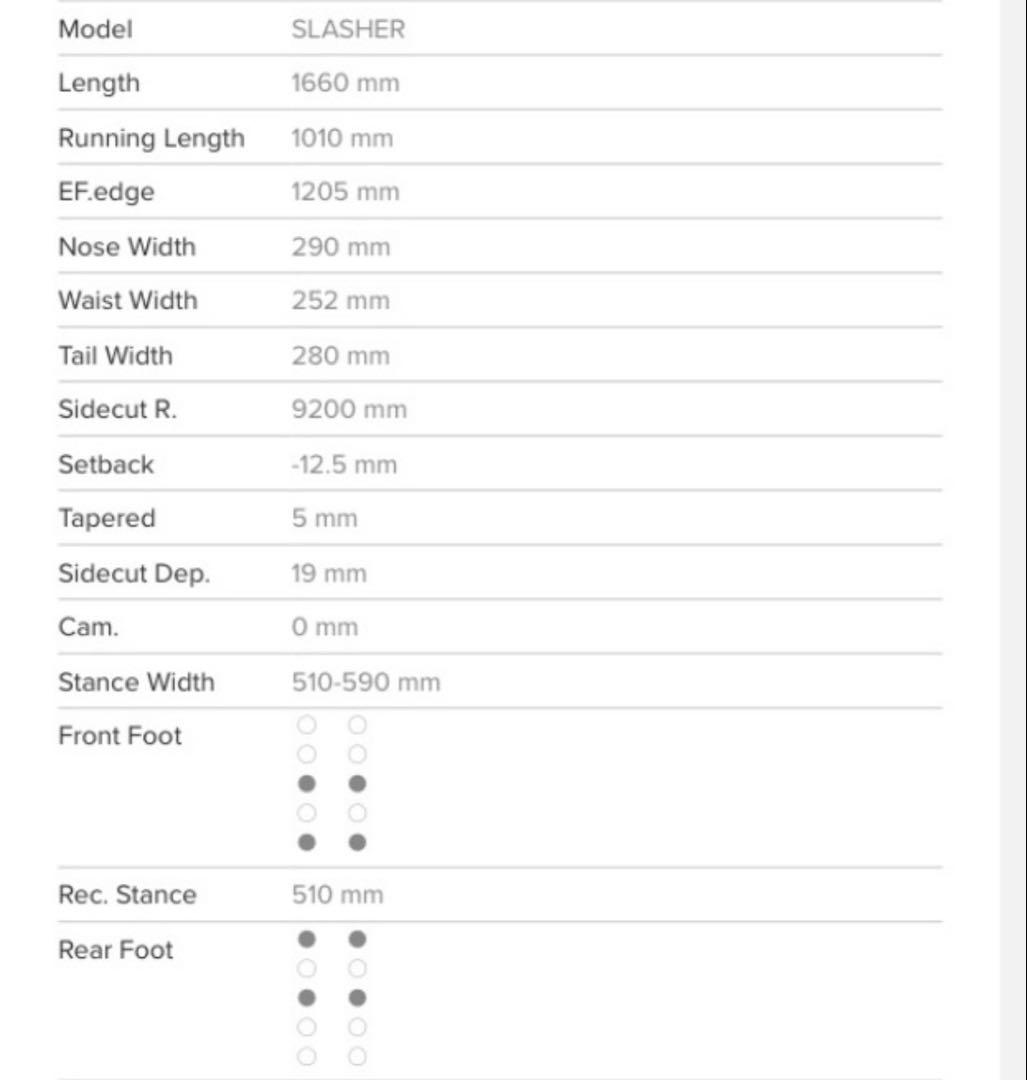This screenshot has height=1080, width=1027.
Task: Click the top-right filled Rear Foot dot
Action: click(357, 939)
